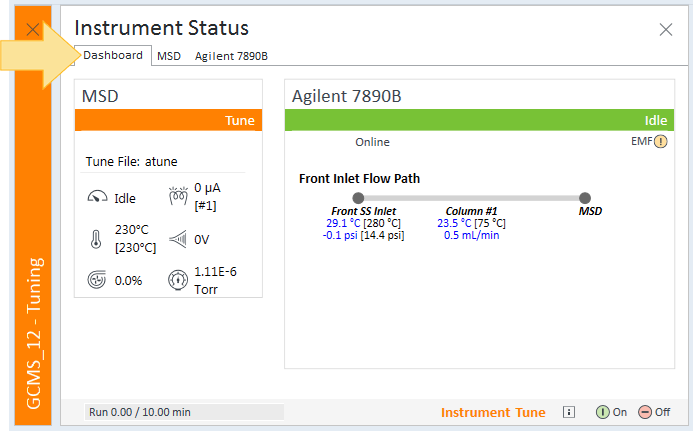Click the MSD scan speed gauge icon
This screenshot has width=693, height=431.
[97, 197]
